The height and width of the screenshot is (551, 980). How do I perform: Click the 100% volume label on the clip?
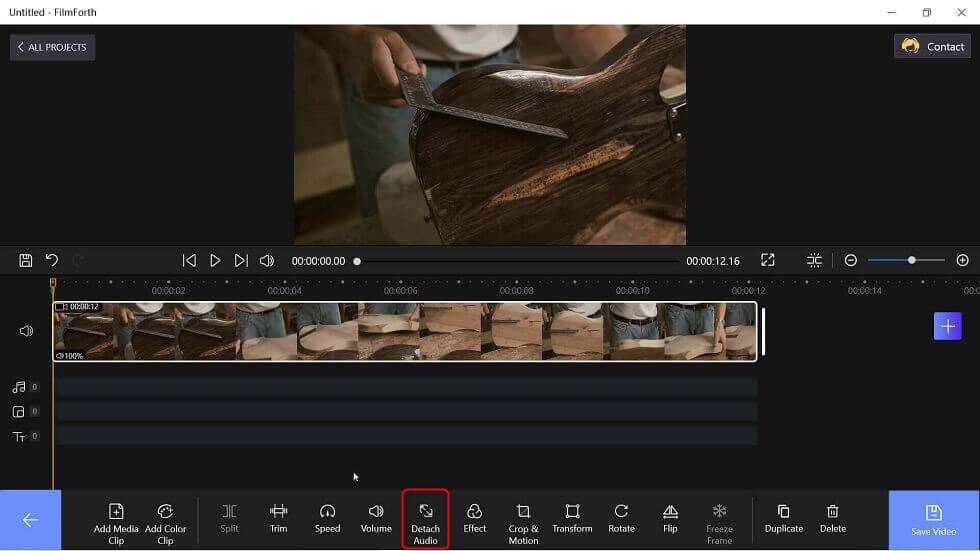[70, 355]
